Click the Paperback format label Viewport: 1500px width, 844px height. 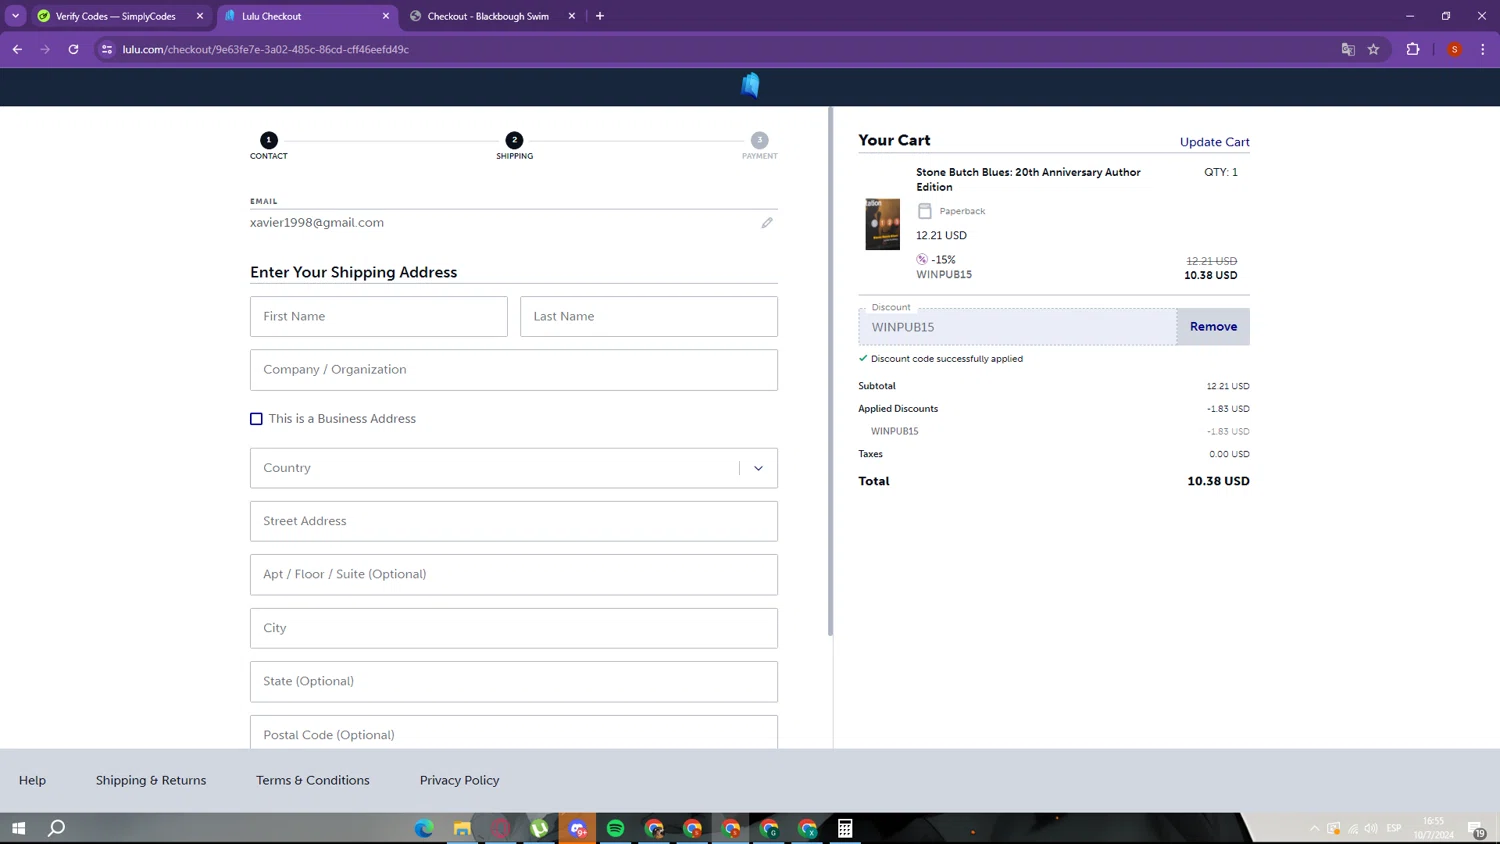962,211
